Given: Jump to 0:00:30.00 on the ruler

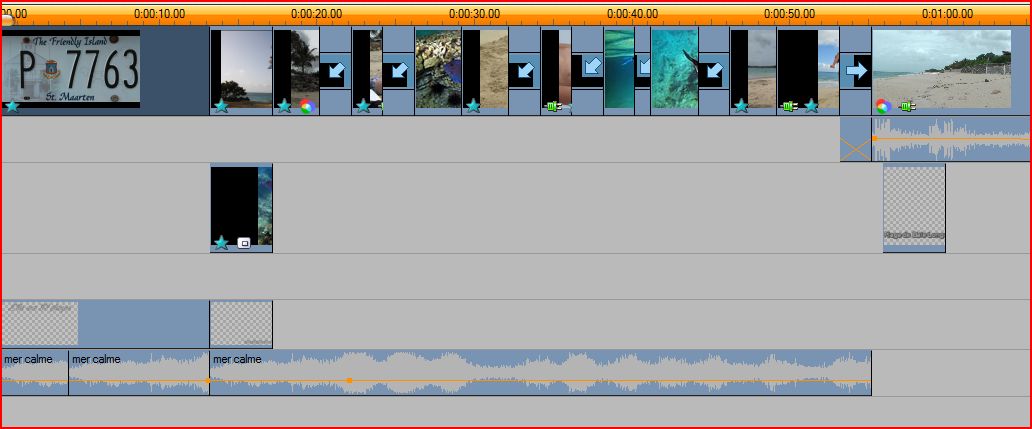Looking at the screenshot, I should (475, 13).
